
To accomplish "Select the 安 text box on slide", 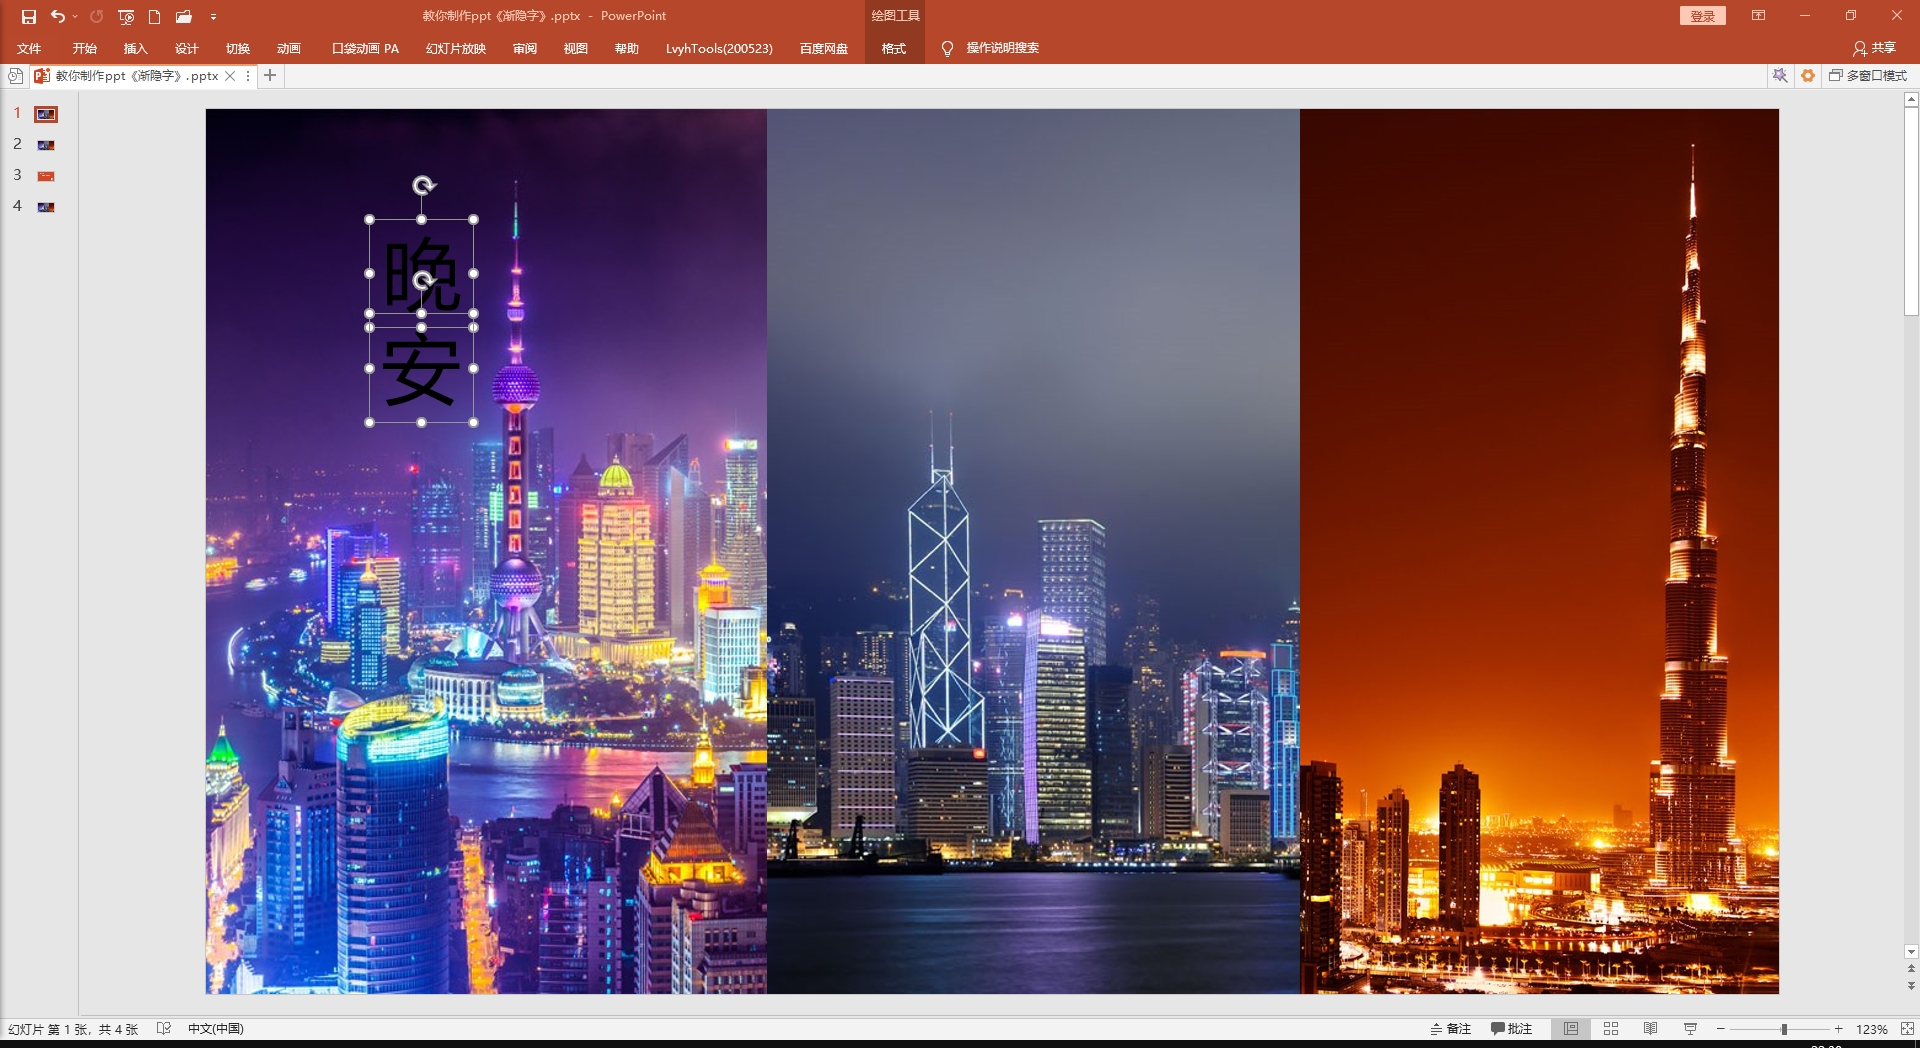I will point(421,371).
